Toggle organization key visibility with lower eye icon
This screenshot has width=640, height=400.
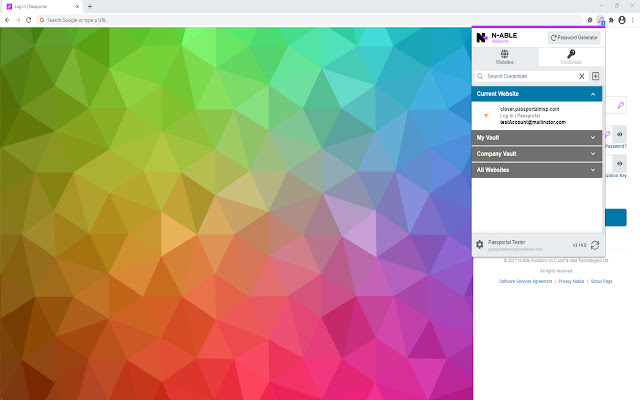[620, 163]
